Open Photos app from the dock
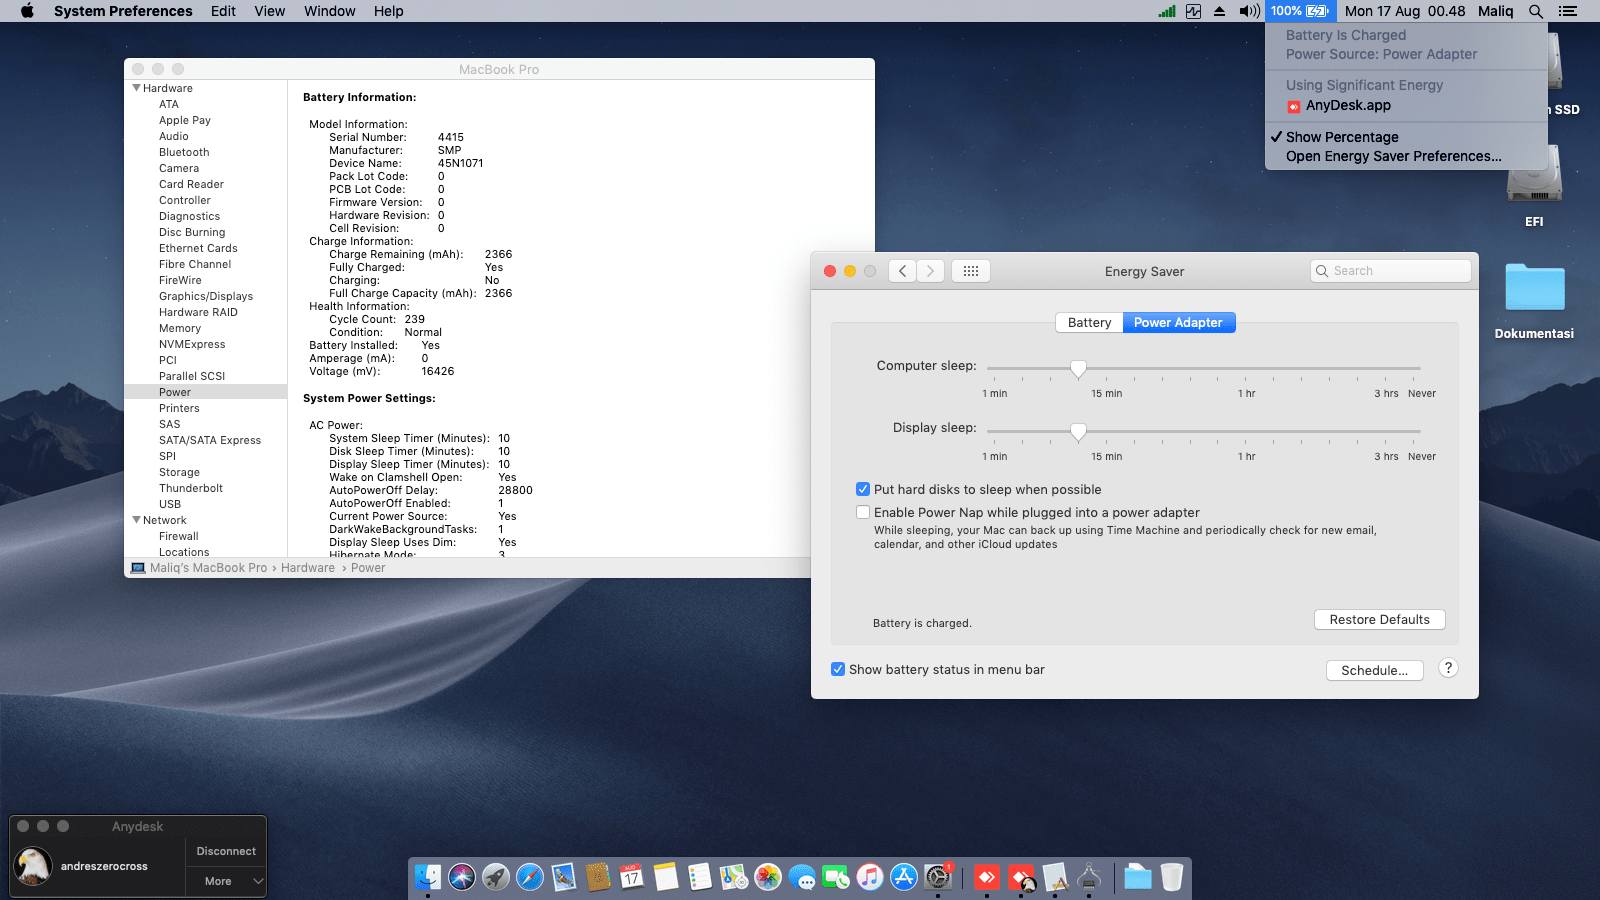Viewport: 1600px width, 900px height. 768,877
